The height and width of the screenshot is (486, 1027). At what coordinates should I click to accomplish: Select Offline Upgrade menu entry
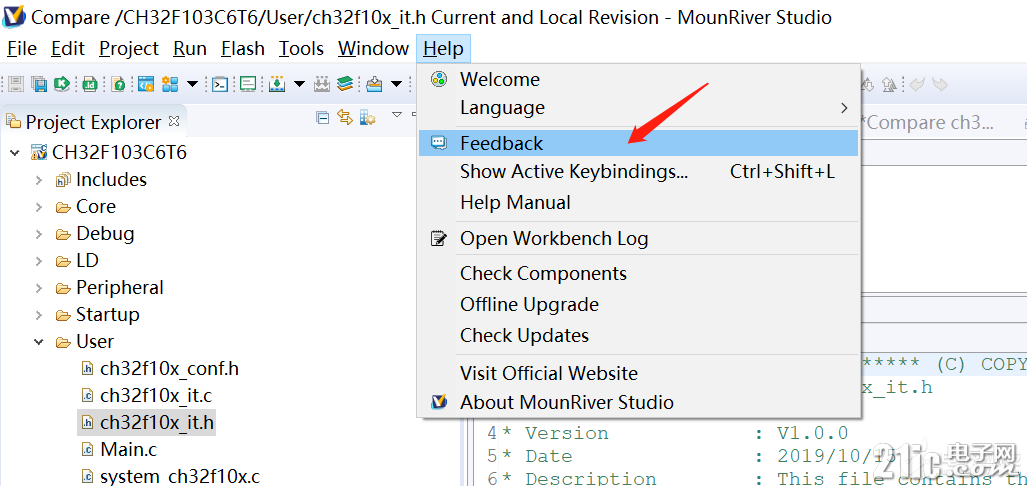click(x=639, y=305)
